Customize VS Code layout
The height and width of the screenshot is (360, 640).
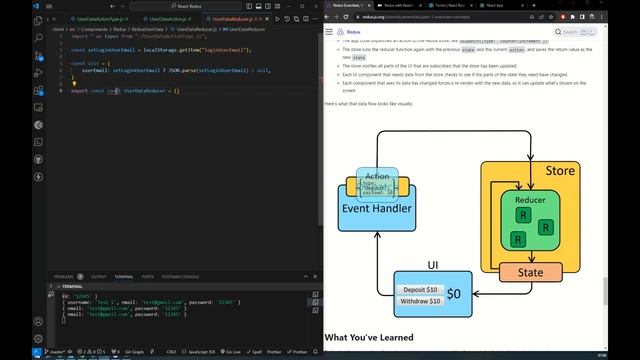click(x=278, y=6)
